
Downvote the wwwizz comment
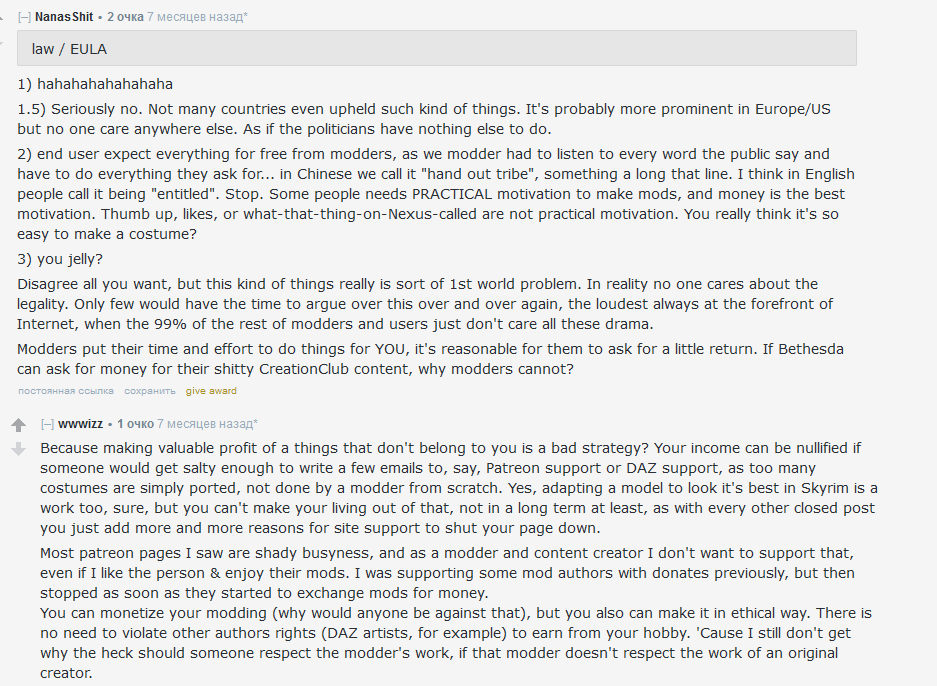(18, 449)
